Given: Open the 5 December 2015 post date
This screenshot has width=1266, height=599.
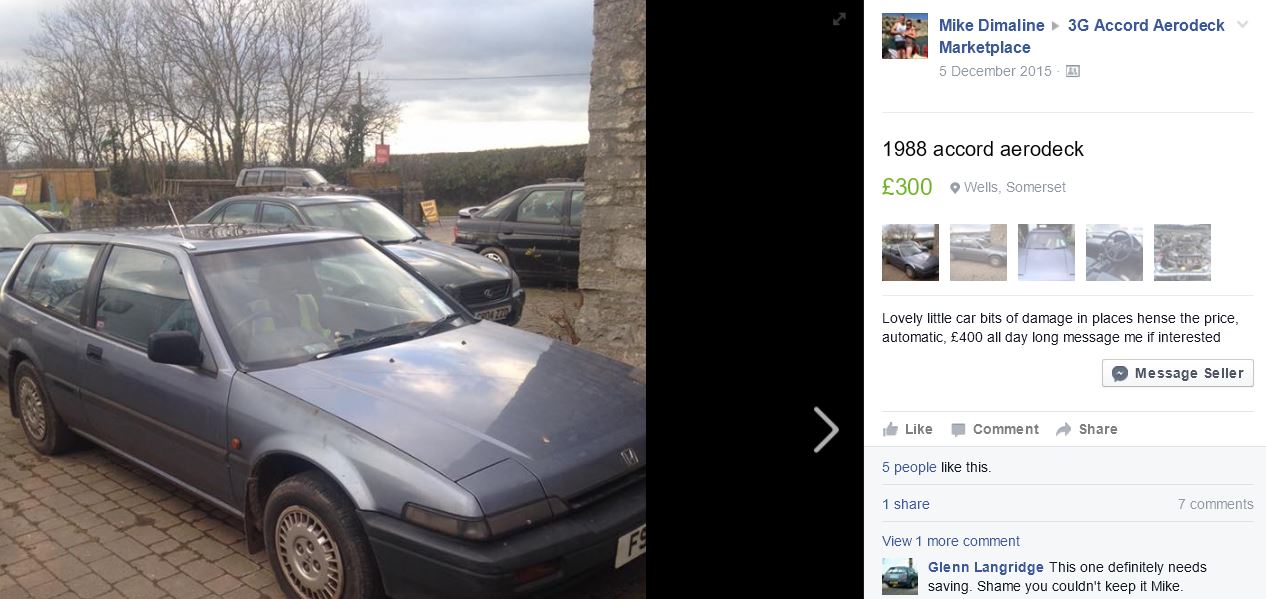Looking at the screenshot, I should tap(995, 72).
